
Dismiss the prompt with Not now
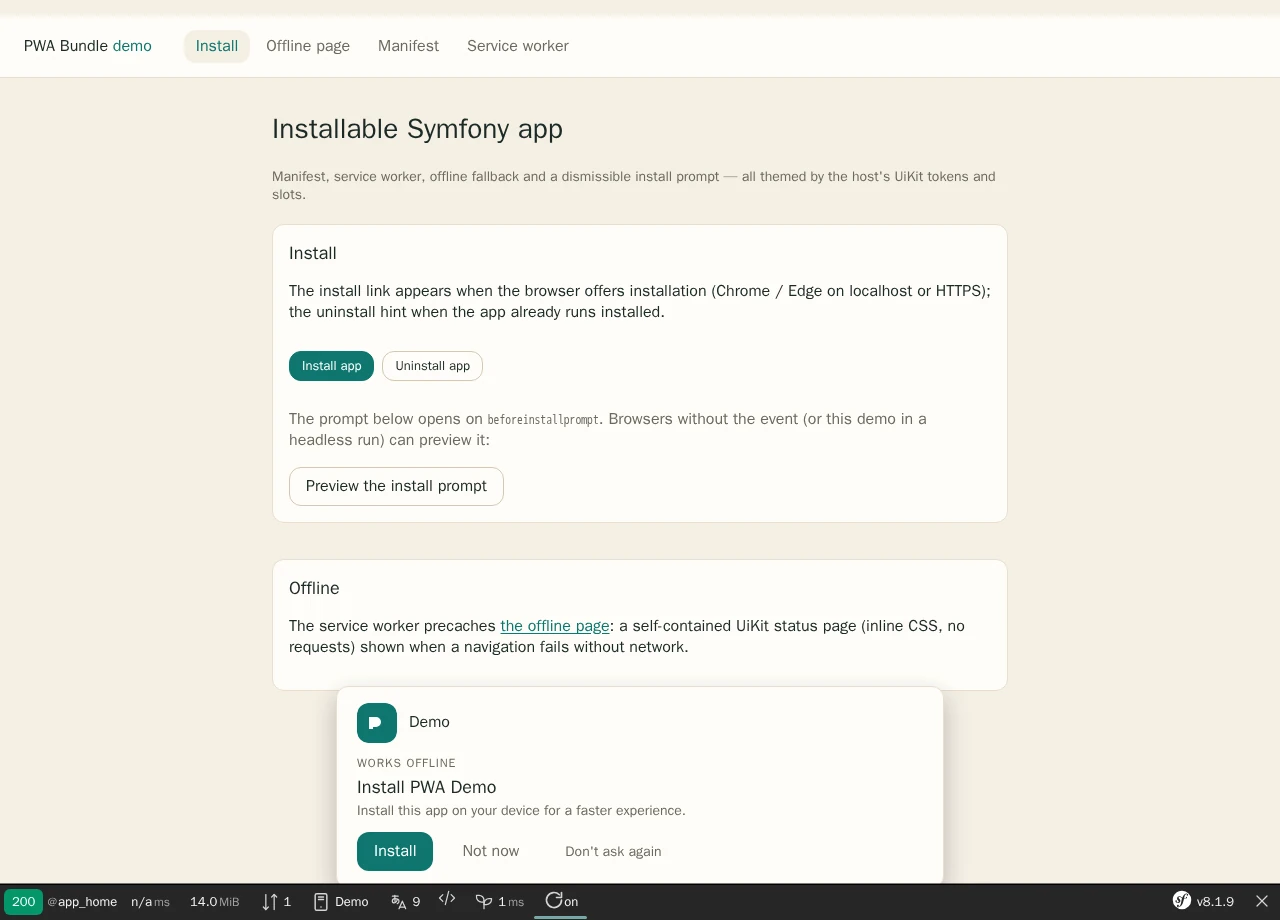pos(491,851)
